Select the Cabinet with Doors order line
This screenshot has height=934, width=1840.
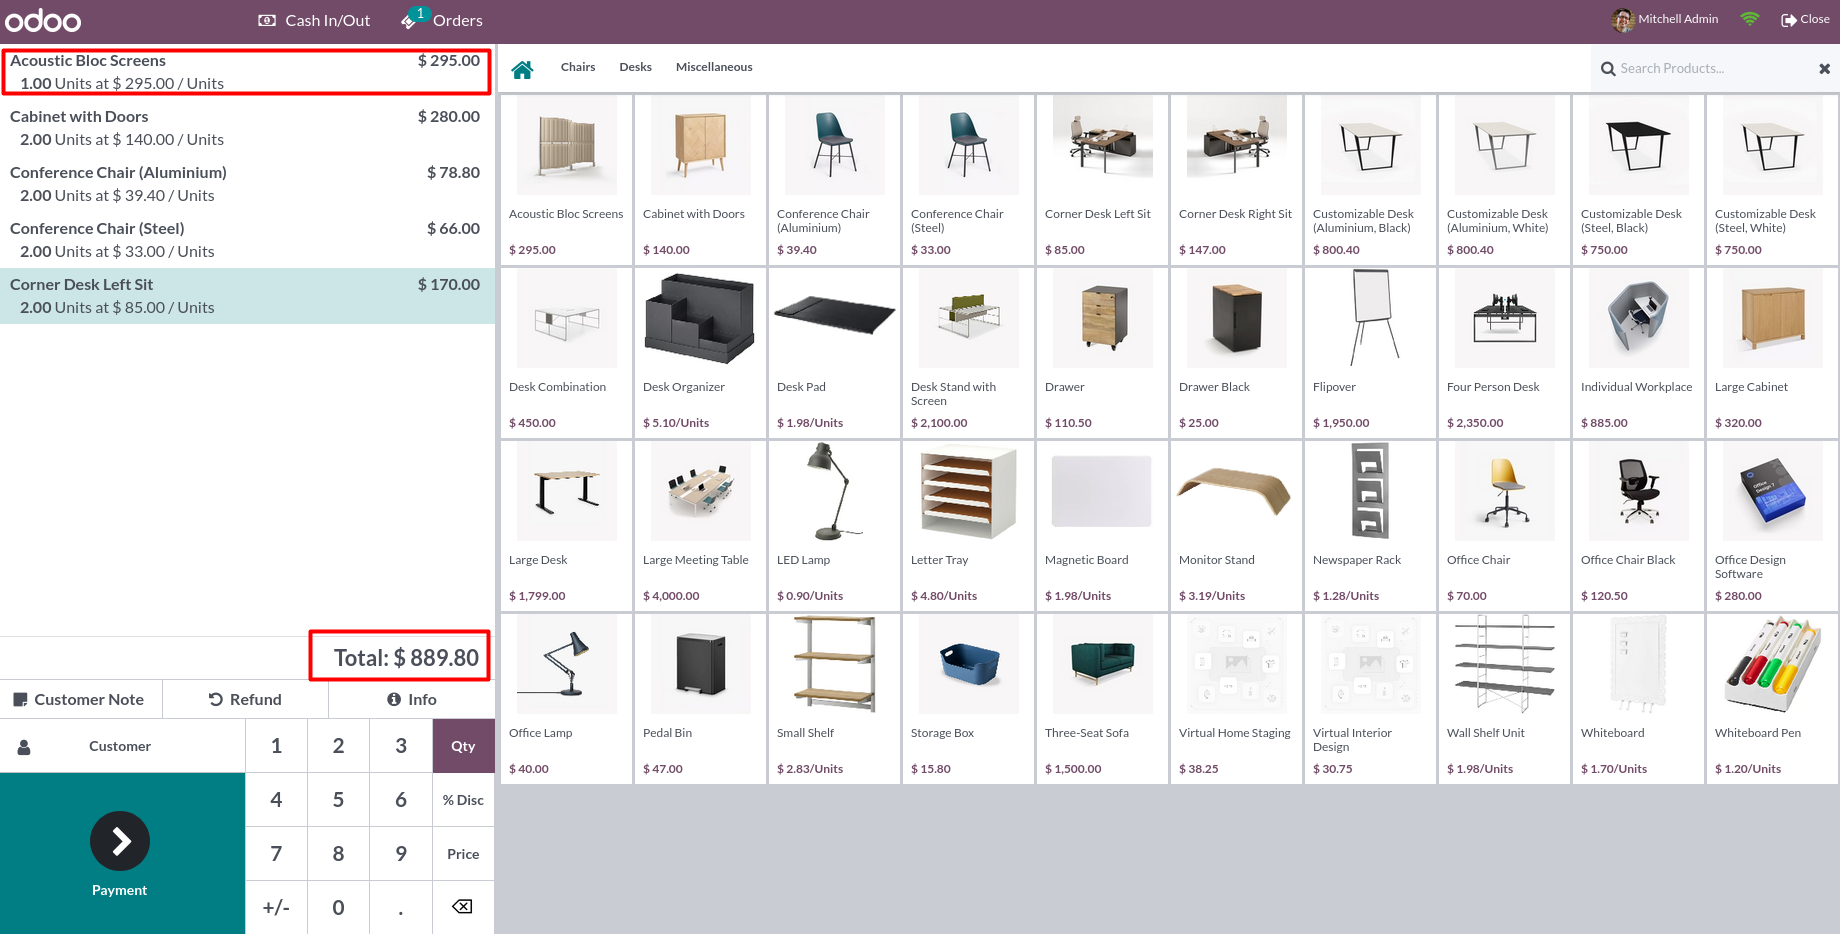(x=247, y=128)
